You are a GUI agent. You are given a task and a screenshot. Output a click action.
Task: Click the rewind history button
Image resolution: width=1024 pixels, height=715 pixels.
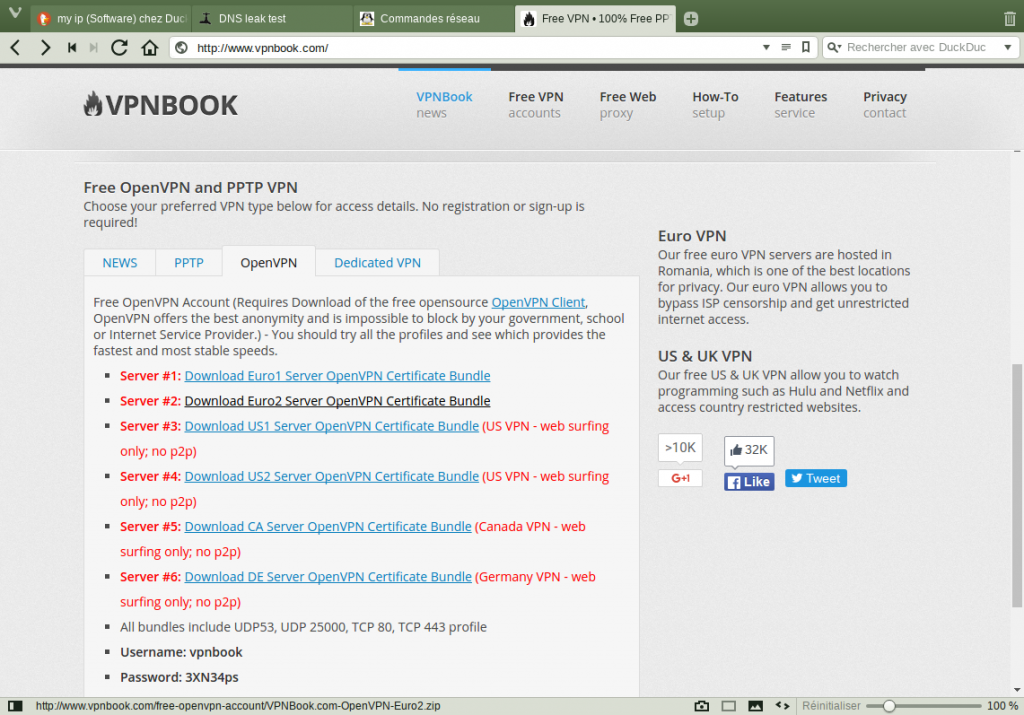tap(72, 48)
